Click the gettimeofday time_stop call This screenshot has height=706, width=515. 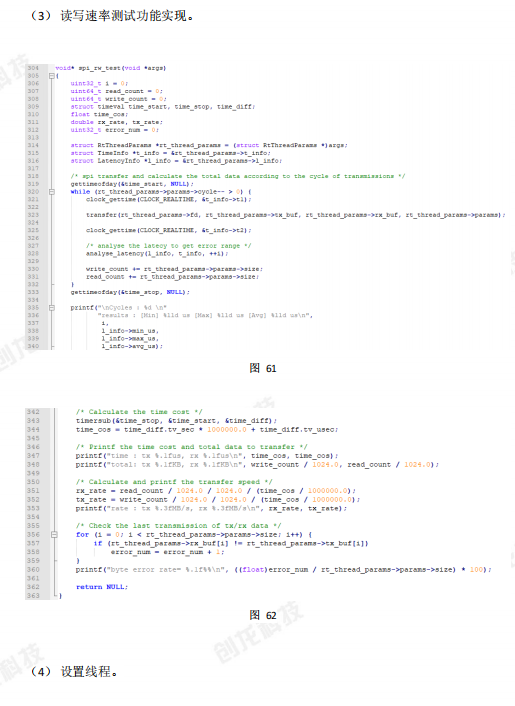coord(130,292)
